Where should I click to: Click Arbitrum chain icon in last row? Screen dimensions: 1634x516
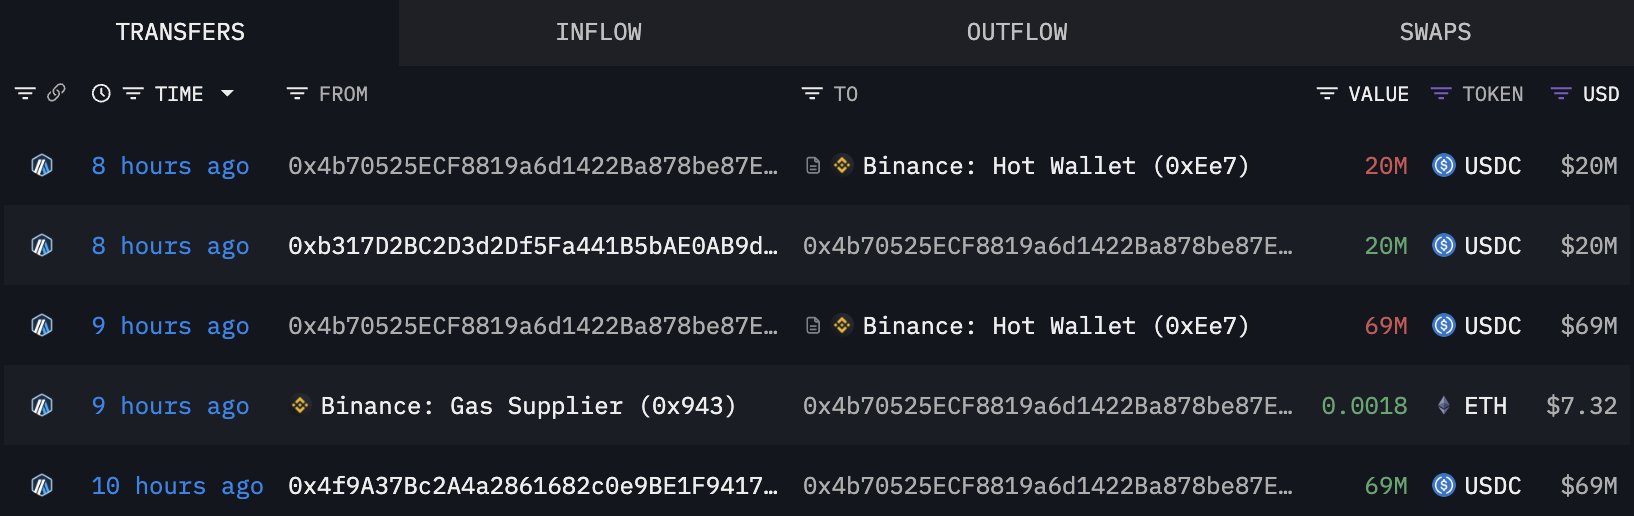click(42, 486)
